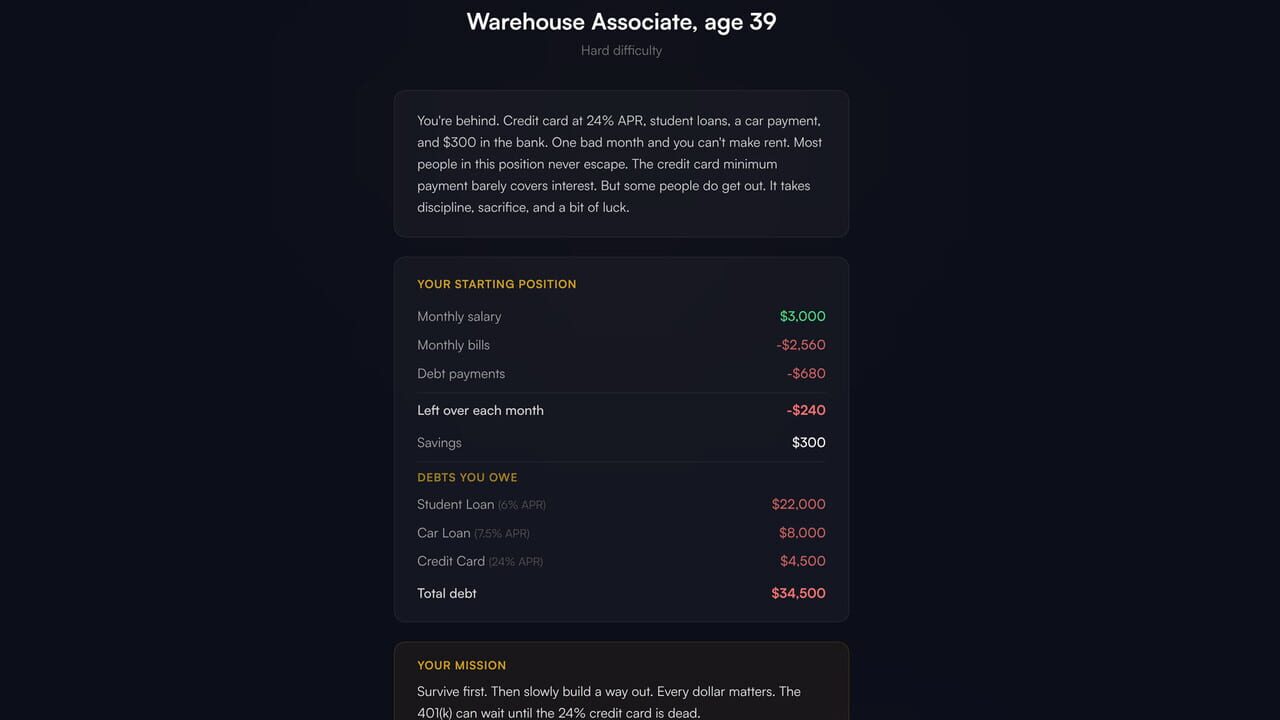Click the $22,000 student loan balance
Screen dimensions: 1280x720
tap(798, 504)
